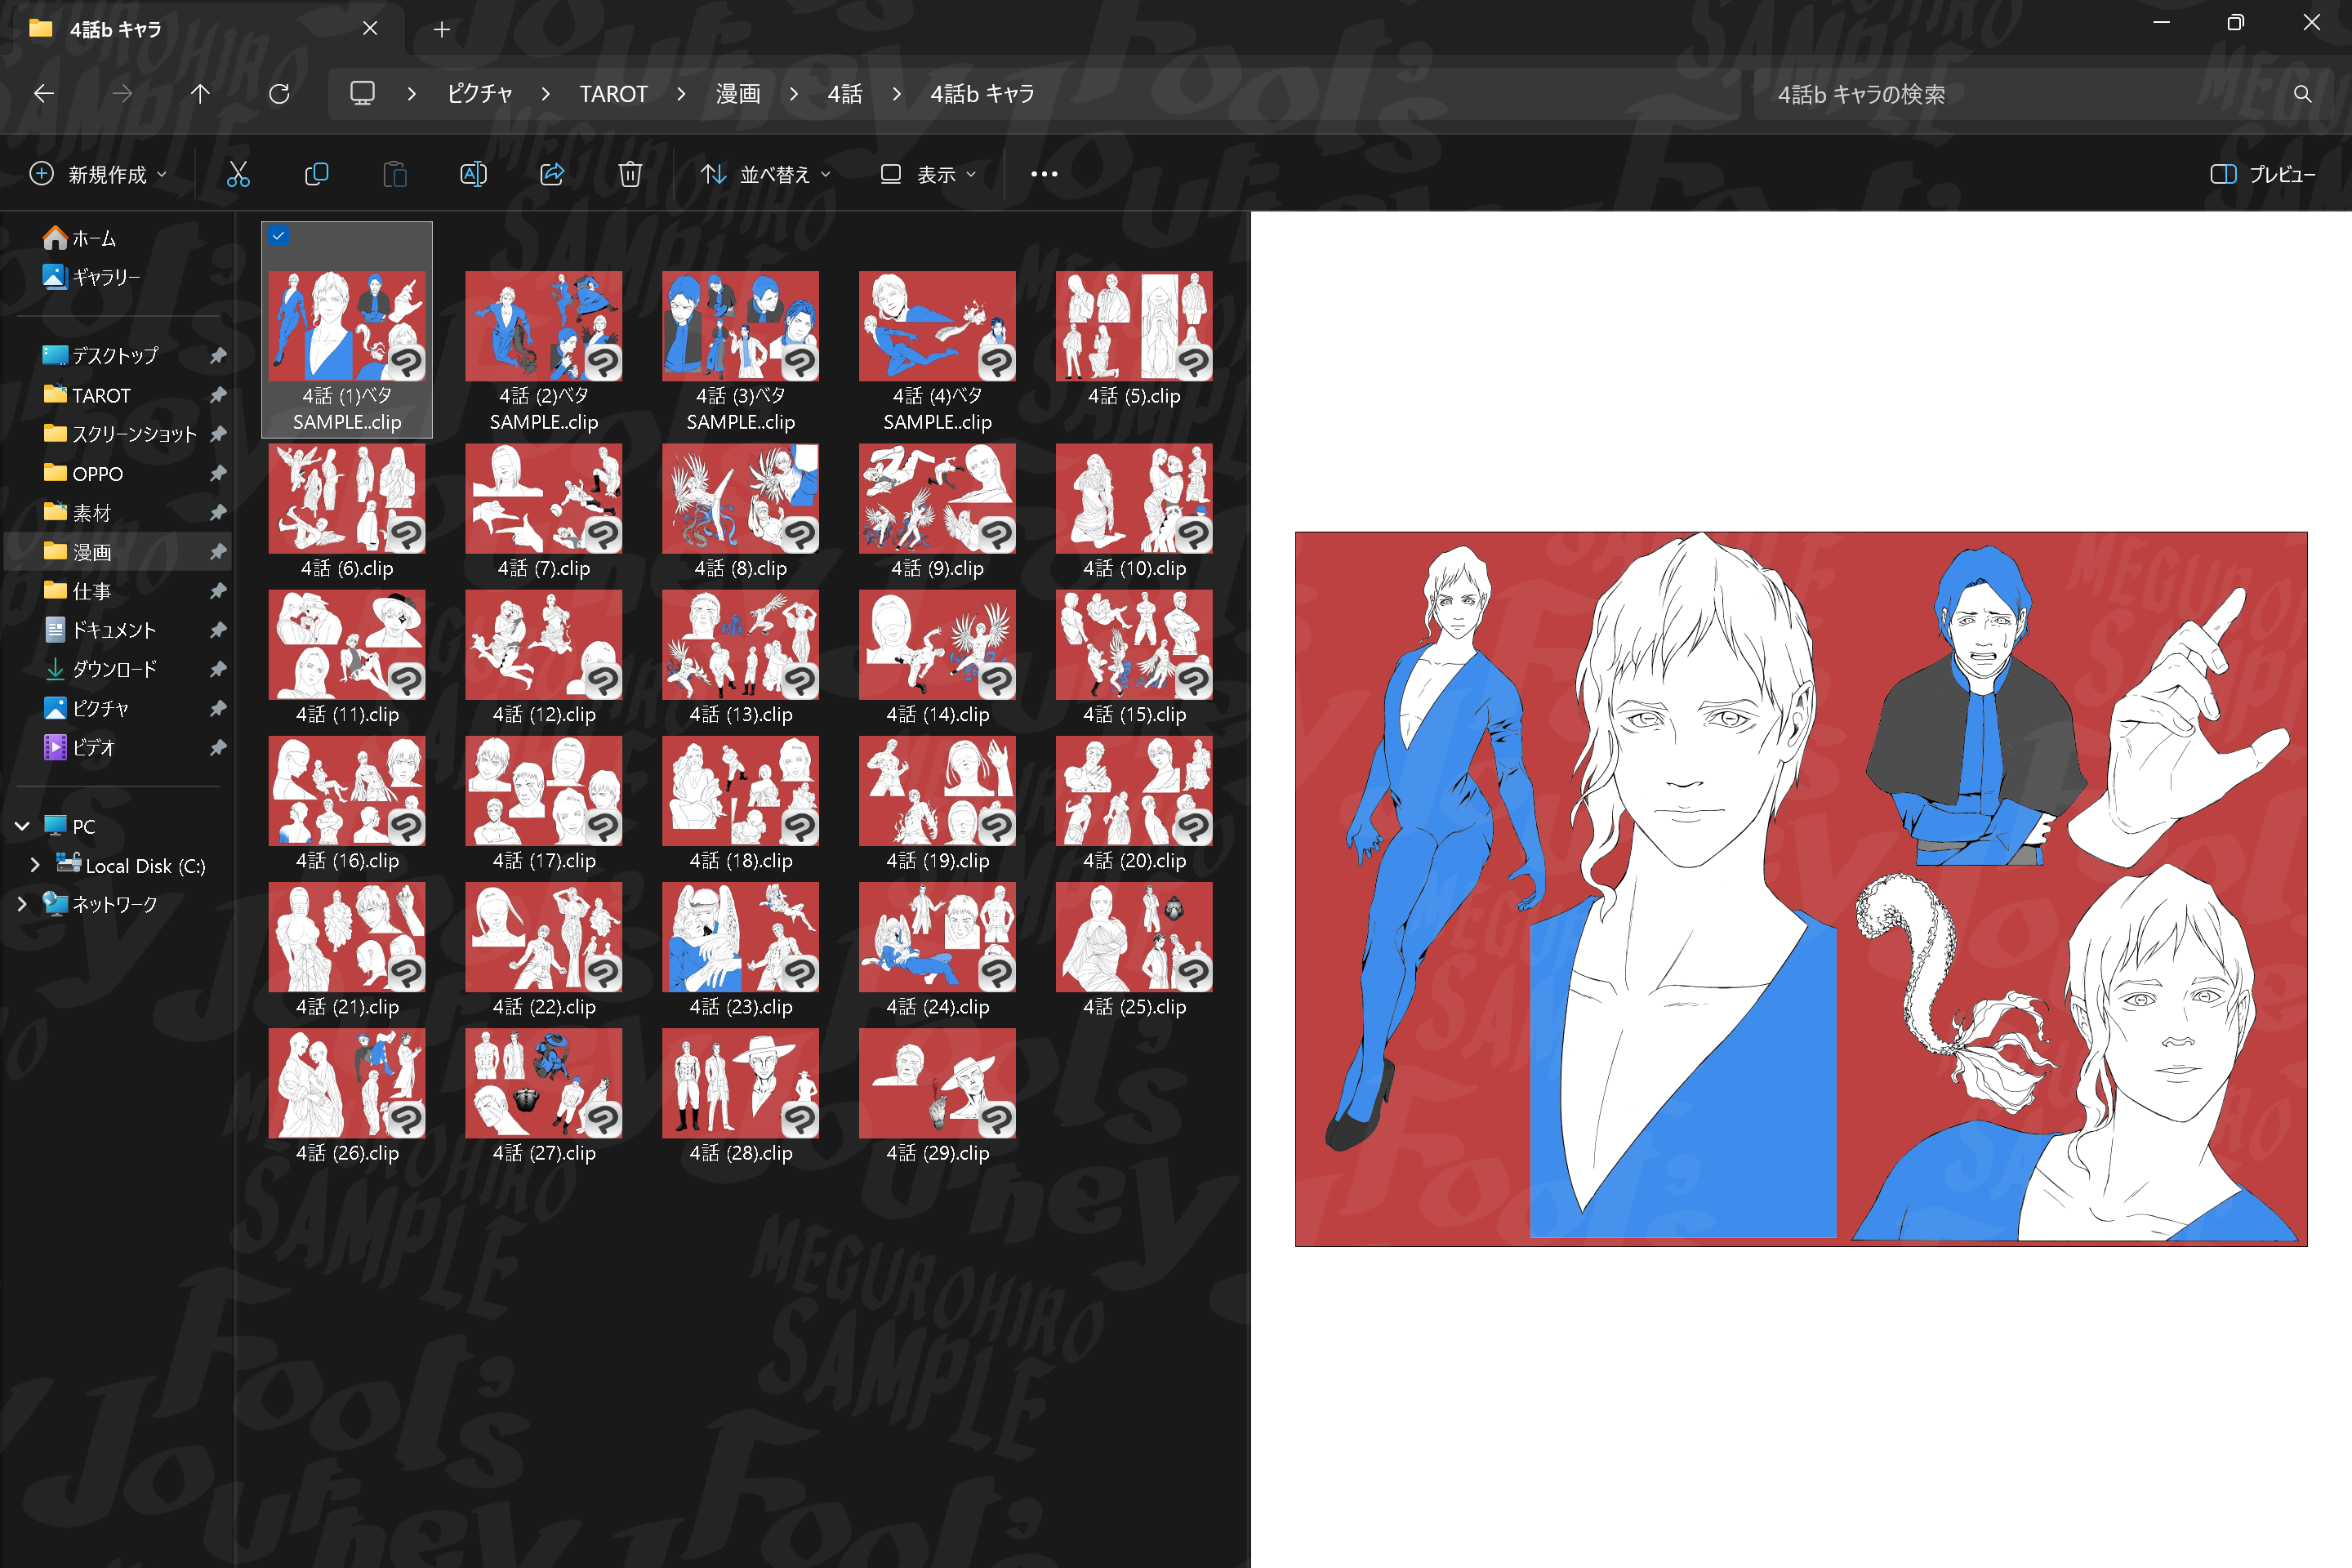
Task: Expand the Local Disk (C:) tree node
Action: (x=35, y=865)
